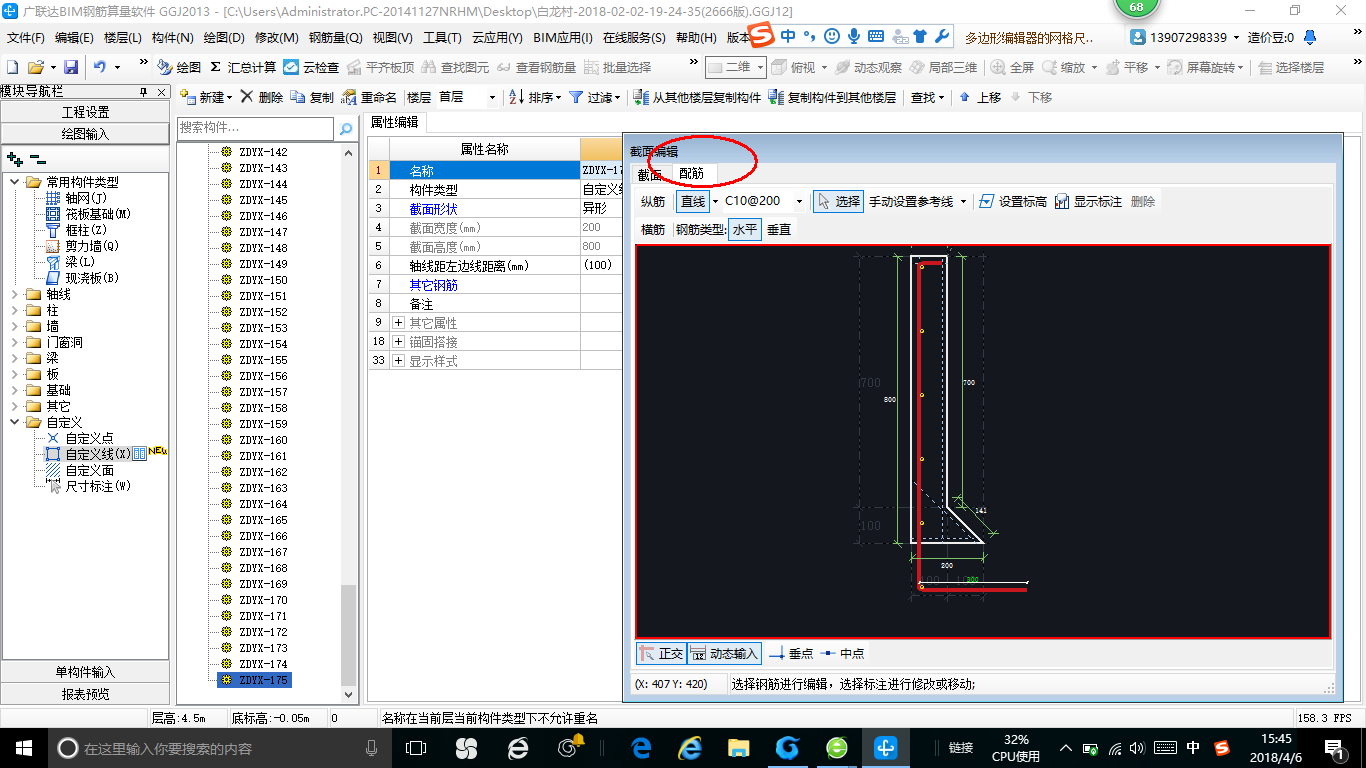
Task: Click the 绘图输入 button
Action: tap(85, 133)
